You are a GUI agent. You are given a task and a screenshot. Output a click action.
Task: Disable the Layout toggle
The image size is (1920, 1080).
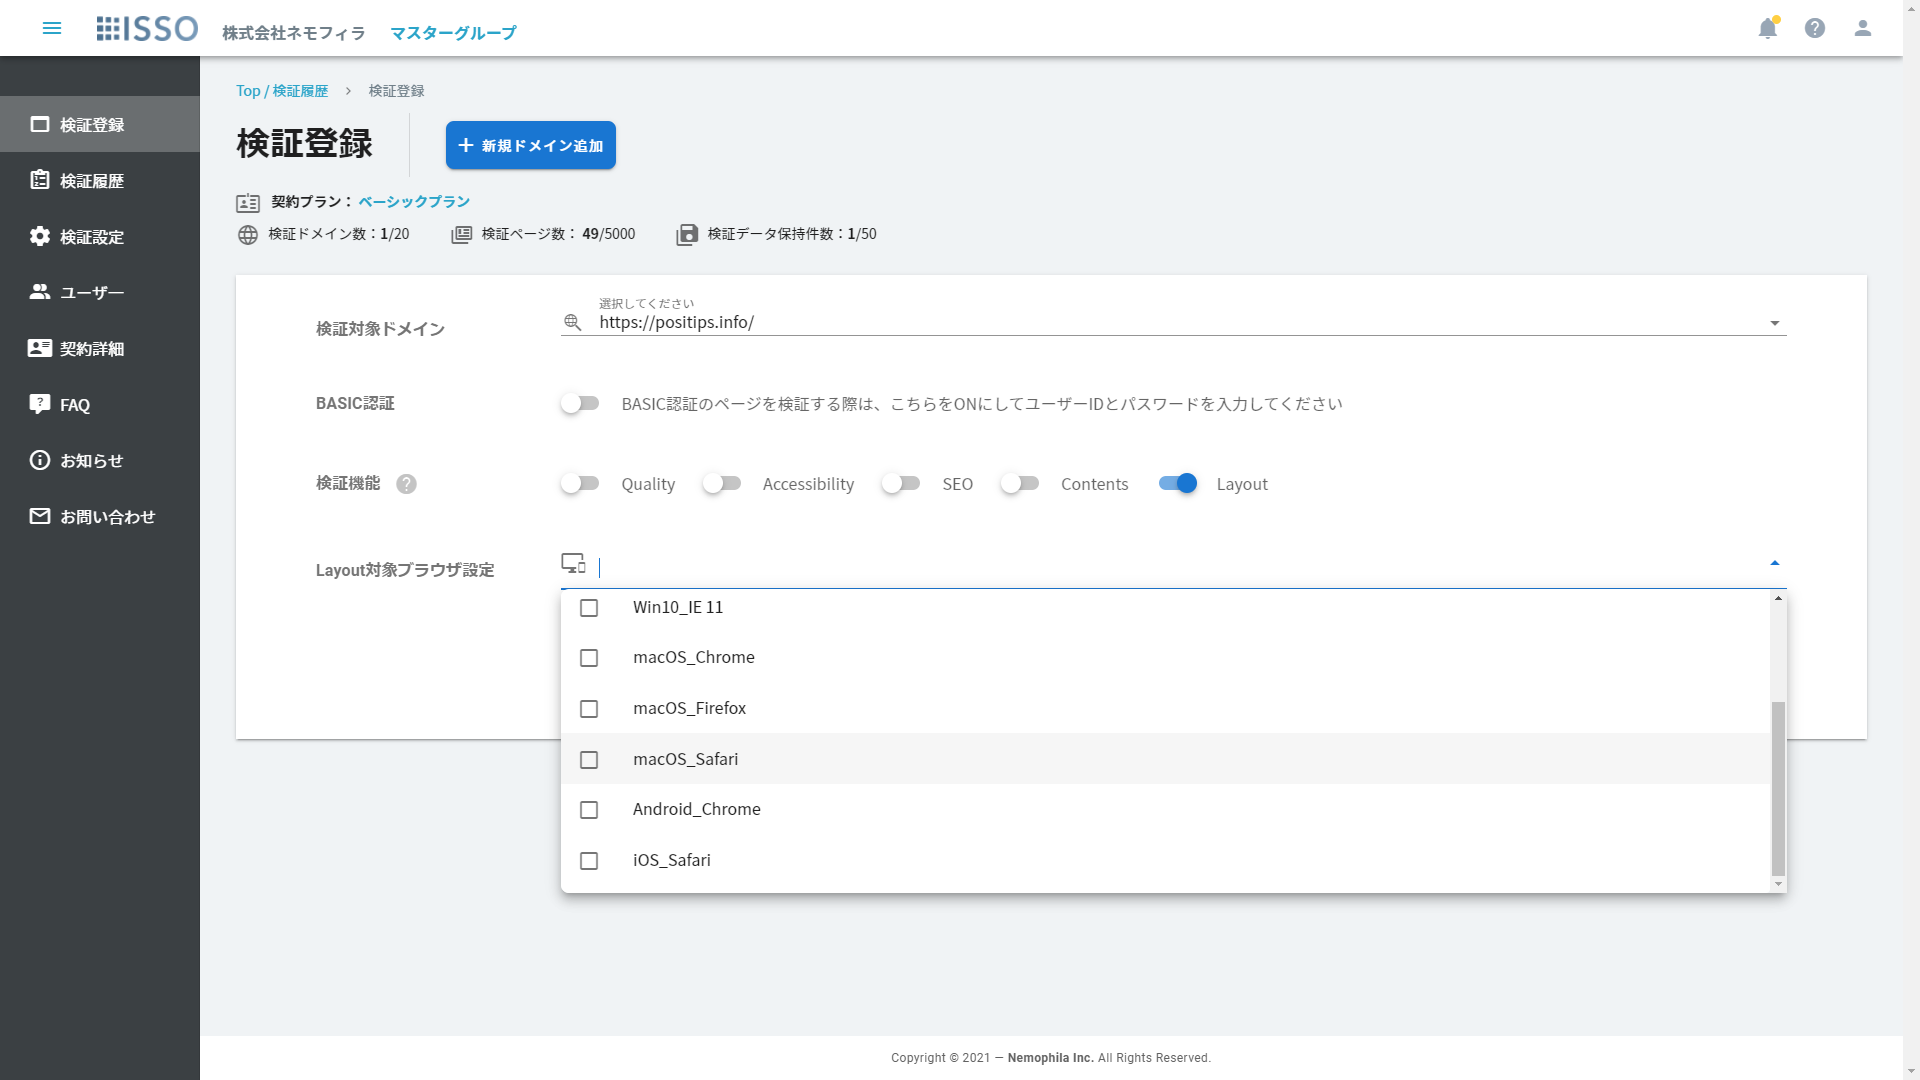point(1178,483)
